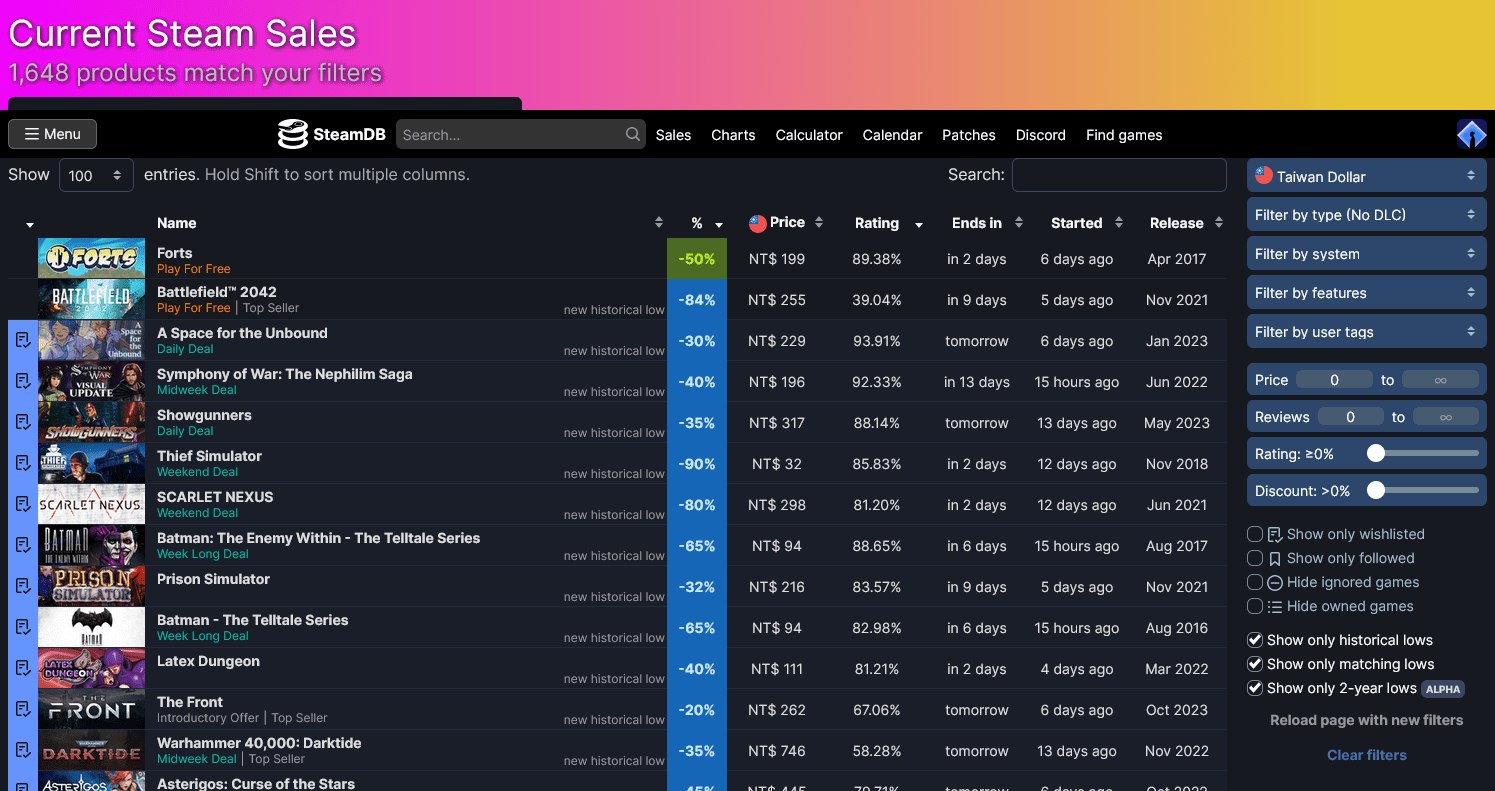Screen dimensions: 1495x791
Task: Click the Clear filters link
Action: pos(1366,755)
